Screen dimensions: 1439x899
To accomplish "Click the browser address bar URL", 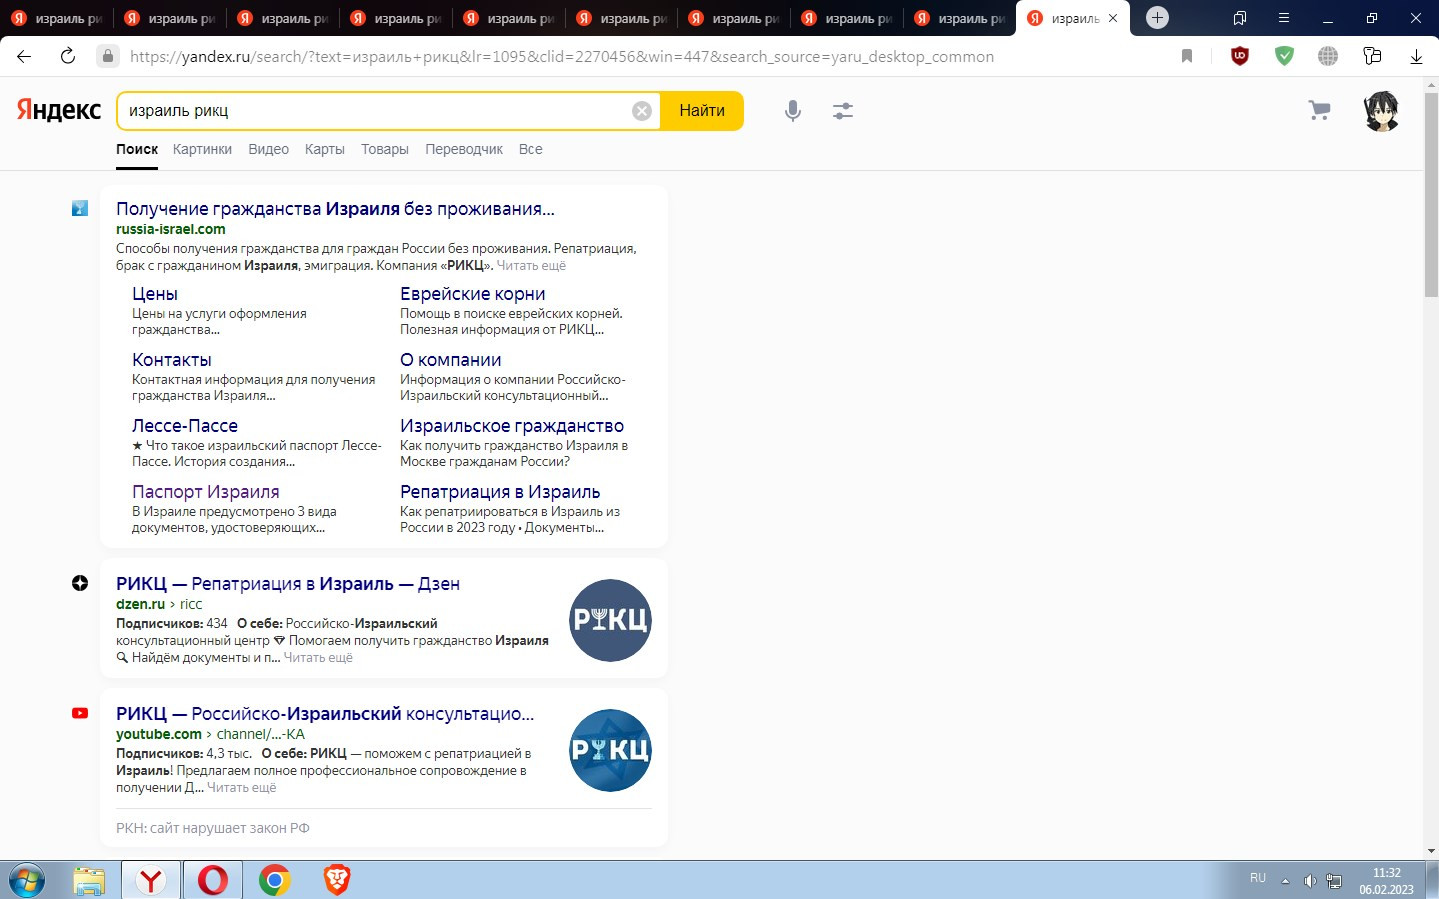I will (x=562, y=57).
